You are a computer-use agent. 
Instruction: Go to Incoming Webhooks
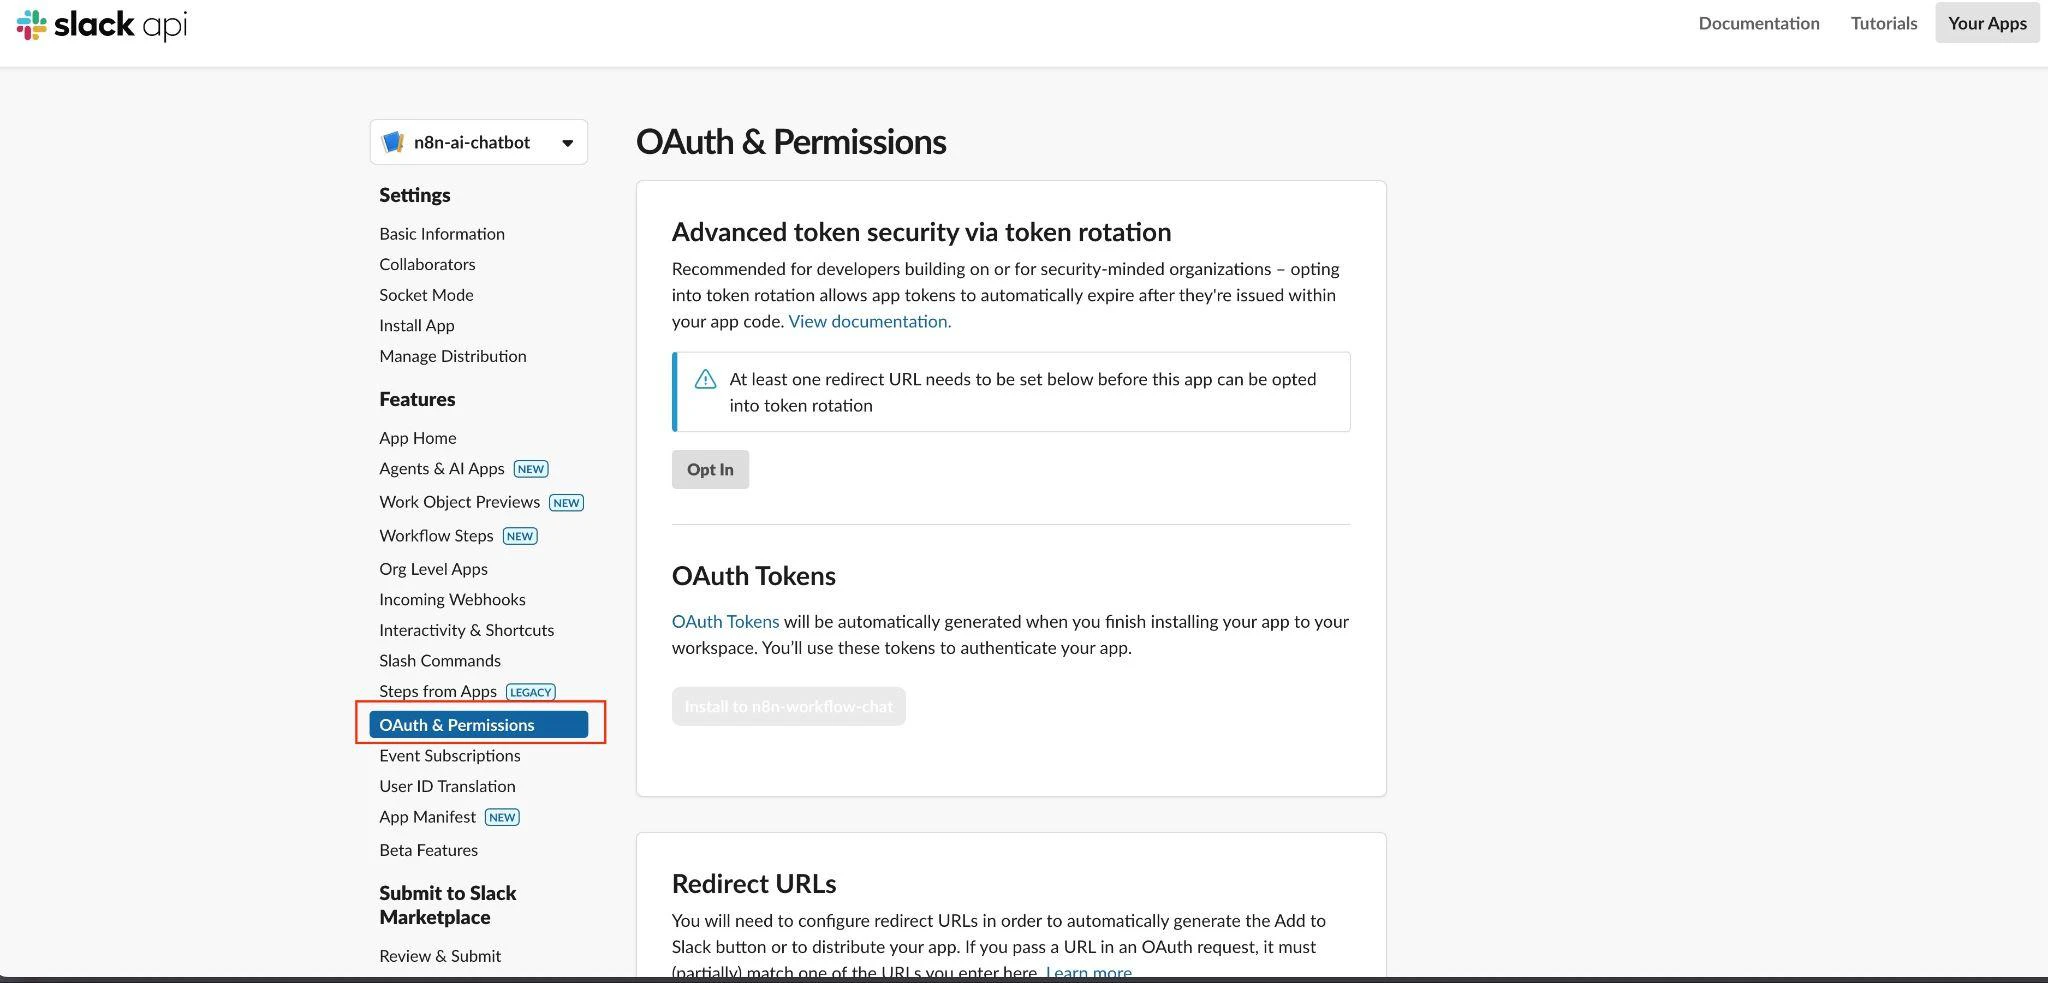(x=452, y=600)
